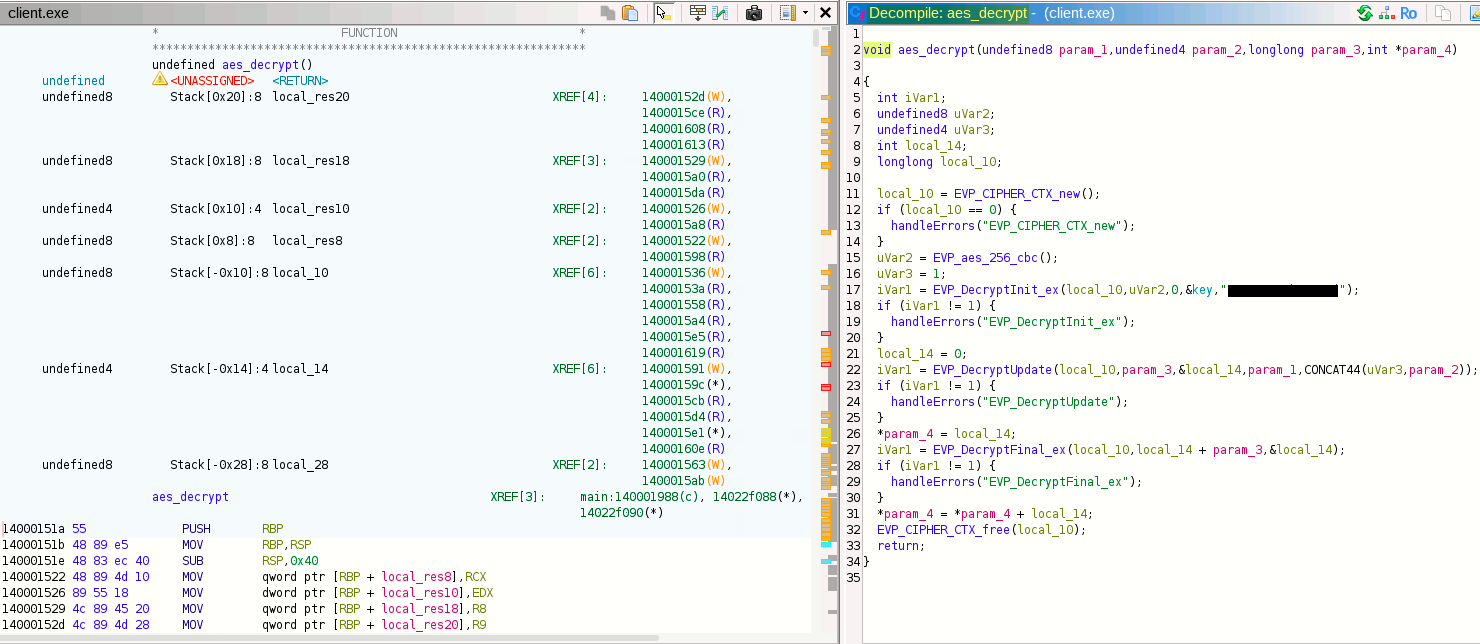Re-decompile using the green refresh icon

click(x=1364, y=13)
